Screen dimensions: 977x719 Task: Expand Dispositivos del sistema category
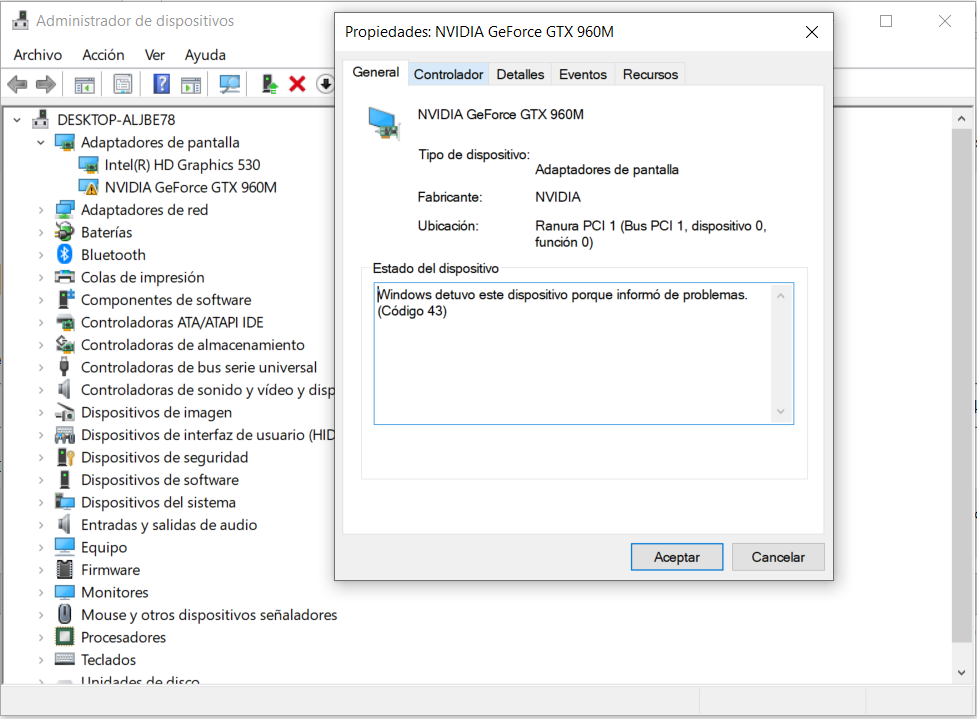click(x=41, y=502)
